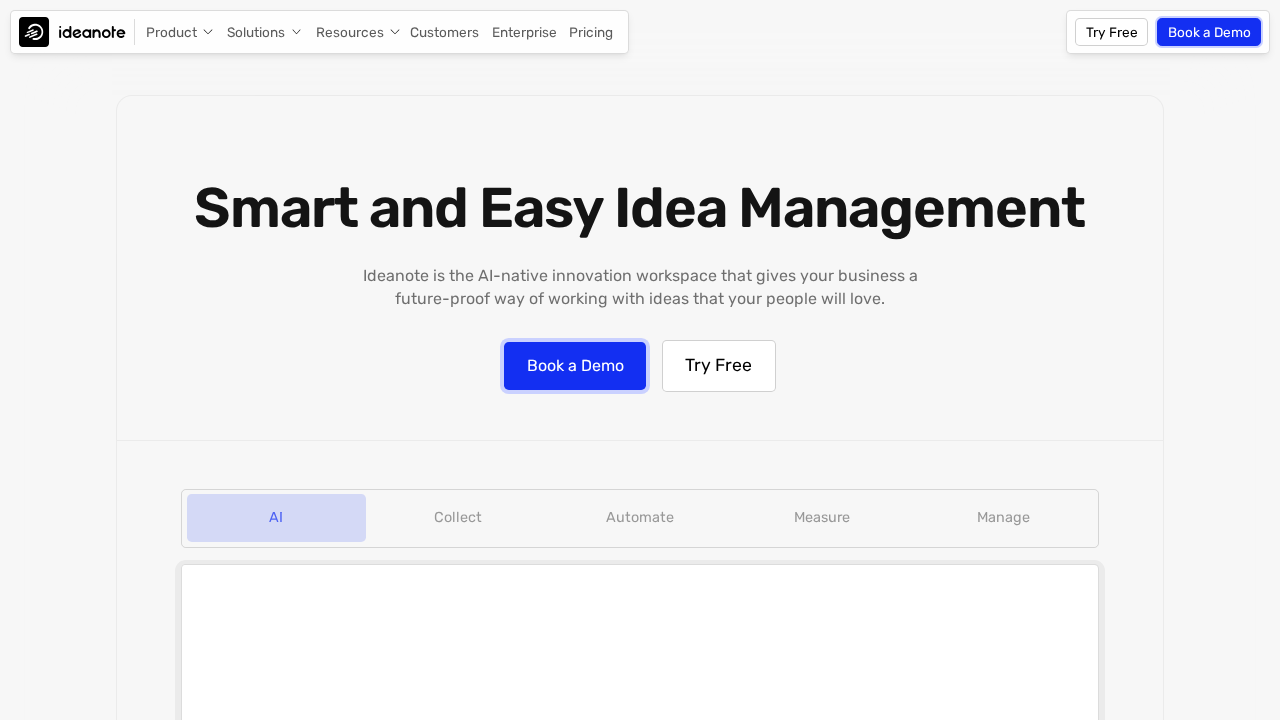Viewport: 1280px width, 720px height.
Task: Select the Manage tab
Action: (x=1003, y=518)
